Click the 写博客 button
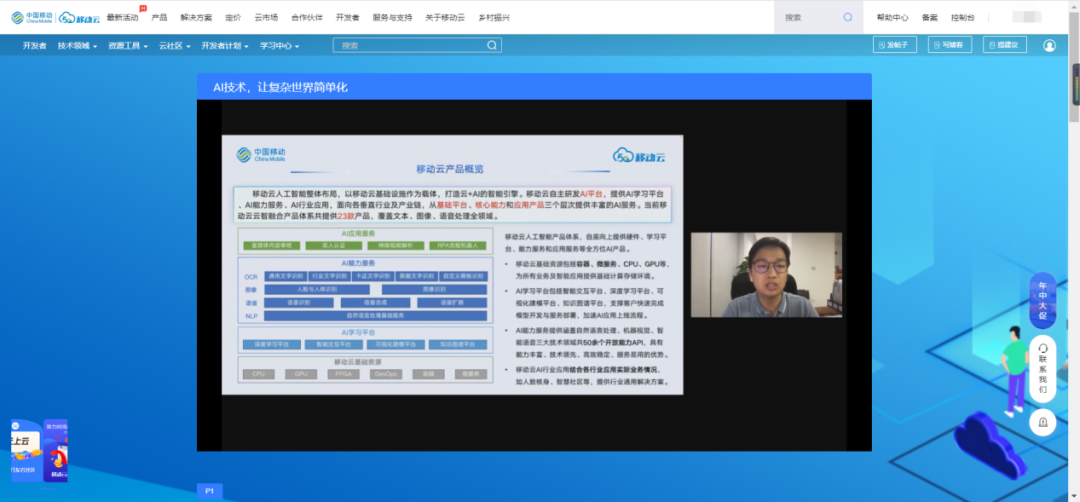This screenshot has width=1080, height=502. 950,45
